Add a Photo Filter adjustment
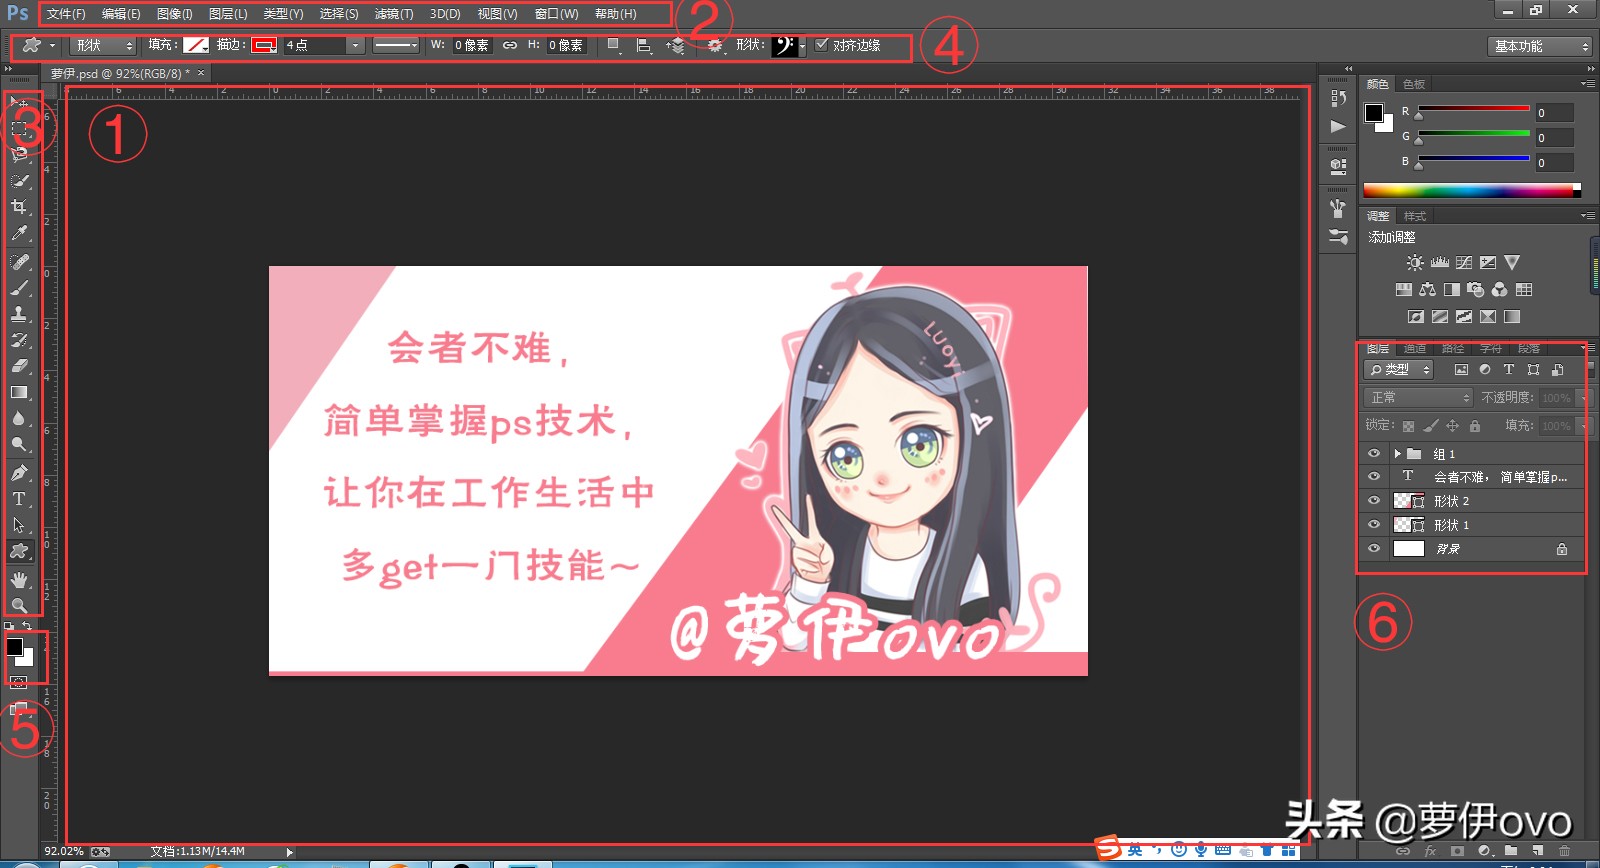This screenshot has width=1600, height=868. point(1476,290)
